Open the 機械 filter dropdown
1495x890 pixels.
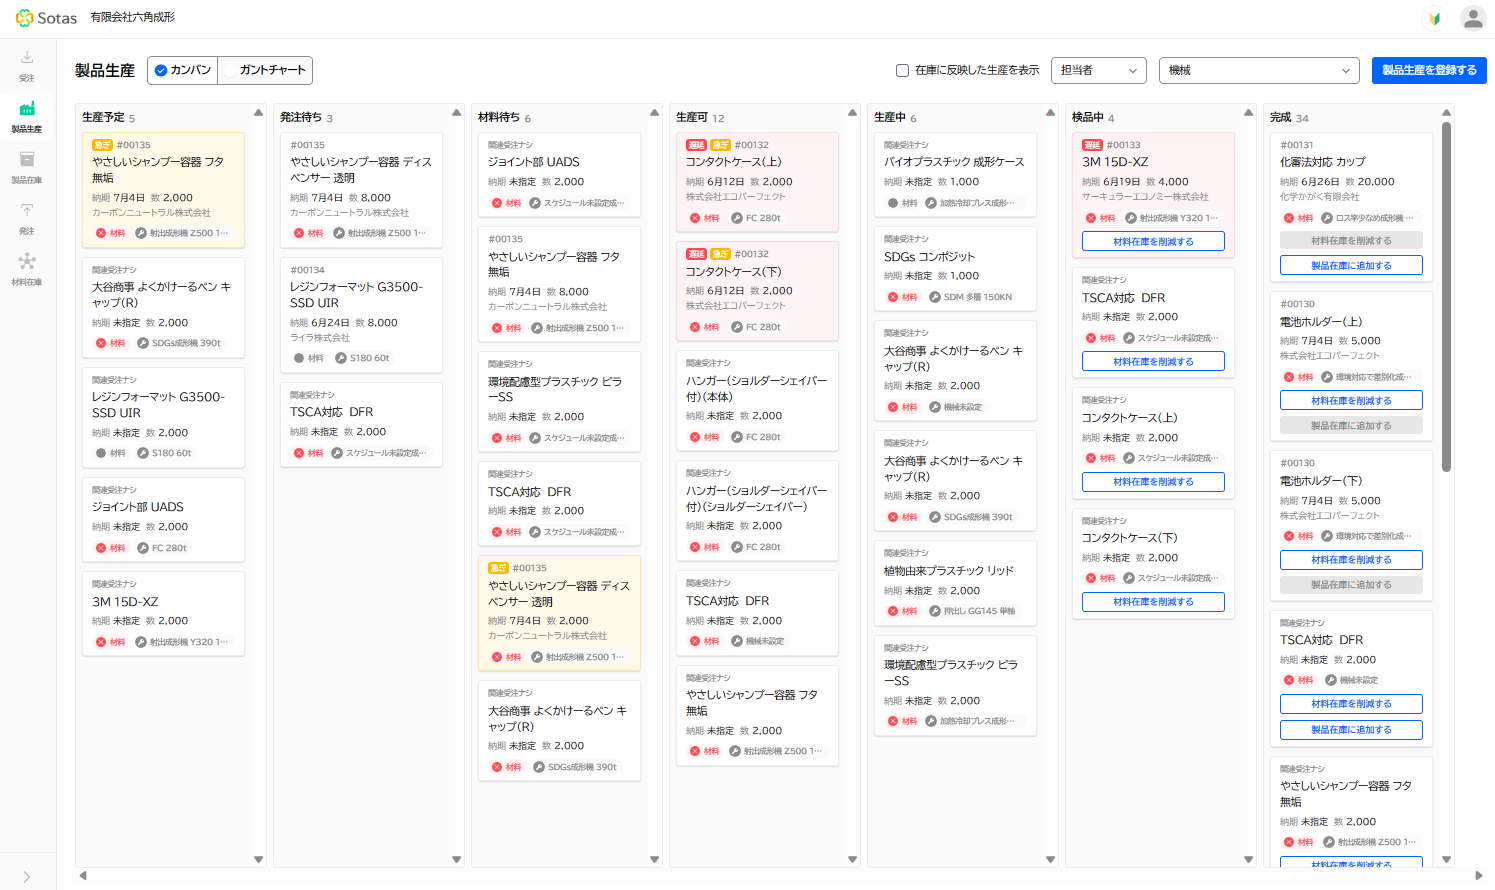pos(1259,70)
